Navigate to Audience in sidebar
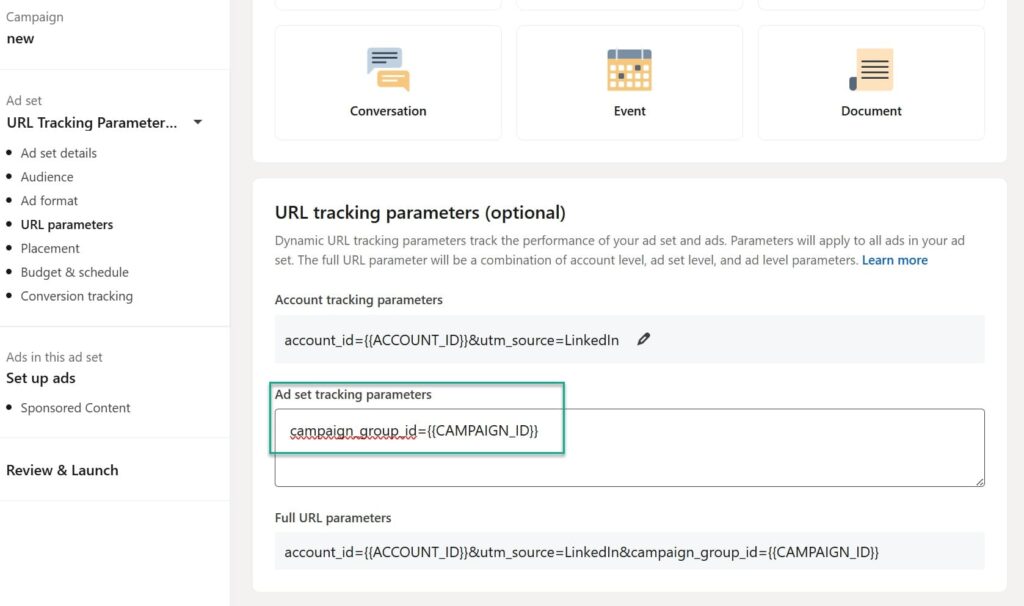This screenshot has width=1024, height=606. (47, 177)
